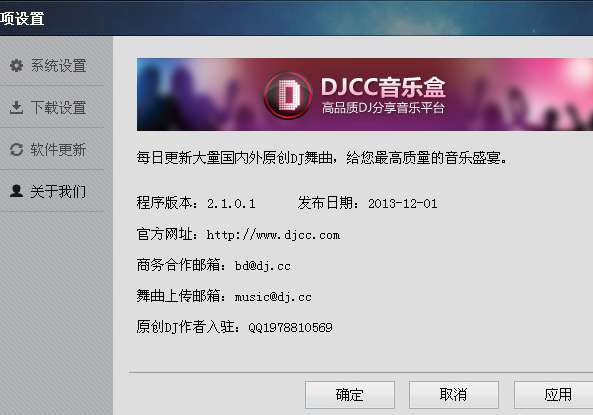This screenshot has height=415, width=593.
Task: Click the version number 2.1.0.1
Action: coord(231,204)
